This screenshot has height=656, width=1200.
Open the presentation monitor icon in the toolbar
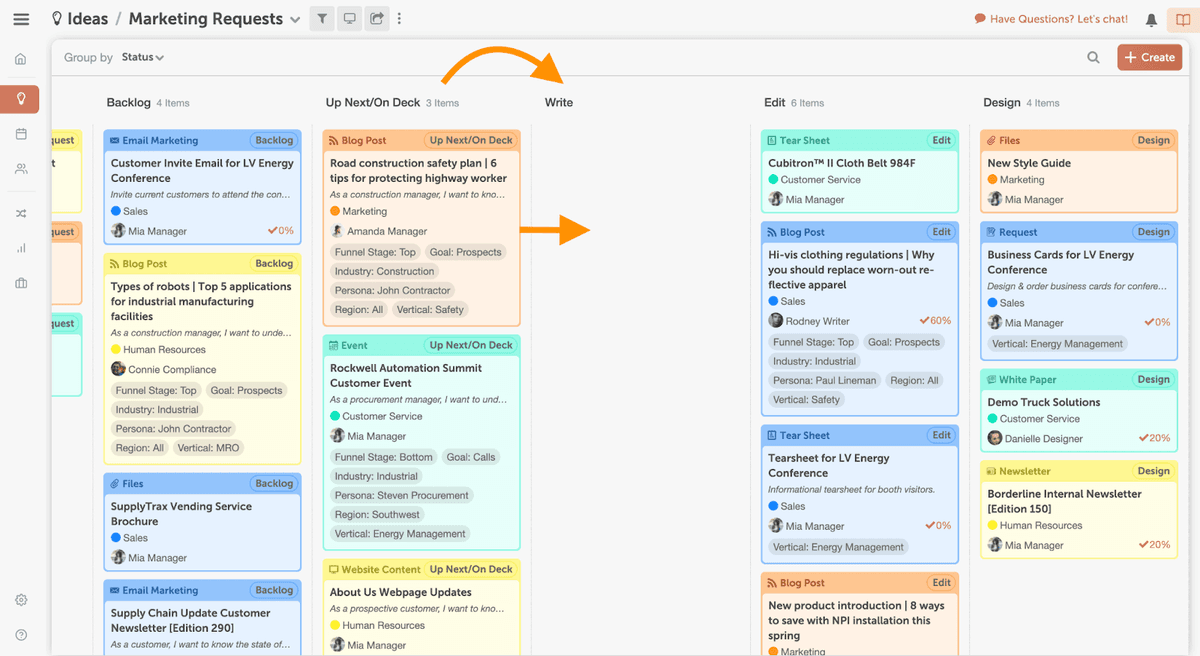(x=349, y=18)
